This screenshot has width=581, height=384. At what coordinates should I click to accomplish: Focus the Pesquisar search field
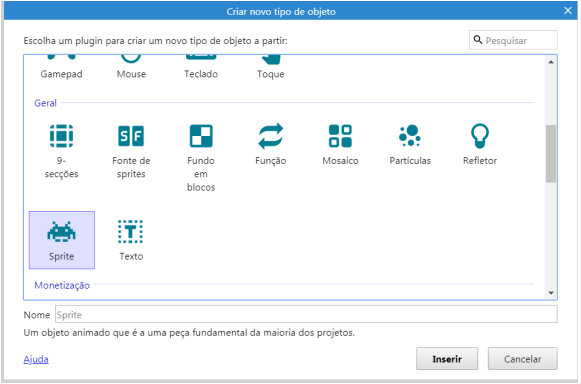coord(513,40)
